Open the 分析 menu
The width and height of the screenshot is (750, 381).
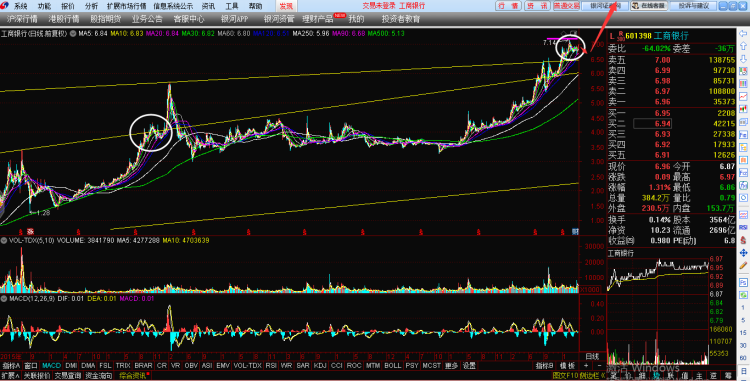click(91, 6)
